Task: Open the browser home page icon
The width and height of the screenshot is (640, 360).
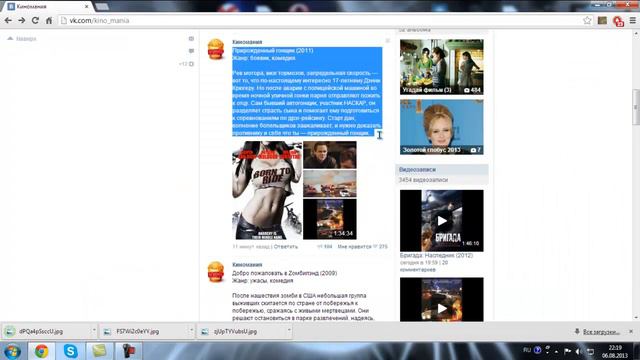Action: click(x=49, y=20)
